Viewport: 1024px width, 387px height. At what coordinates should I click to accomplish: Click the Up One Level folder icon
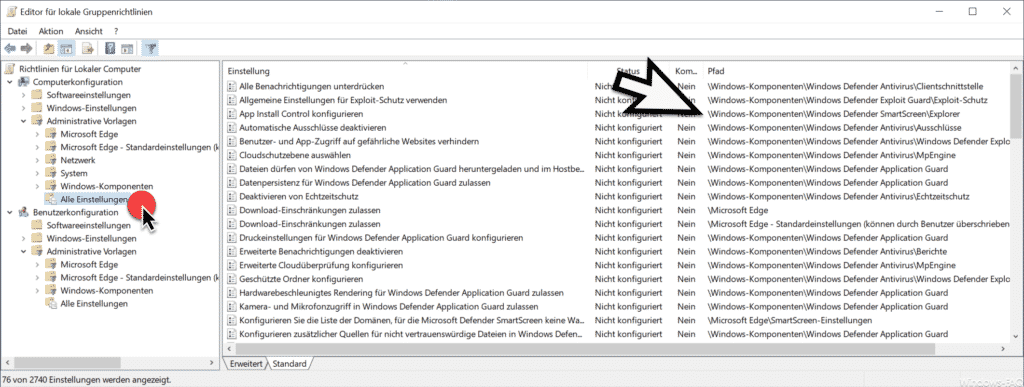pyautogui.click(x=49, y=48)
